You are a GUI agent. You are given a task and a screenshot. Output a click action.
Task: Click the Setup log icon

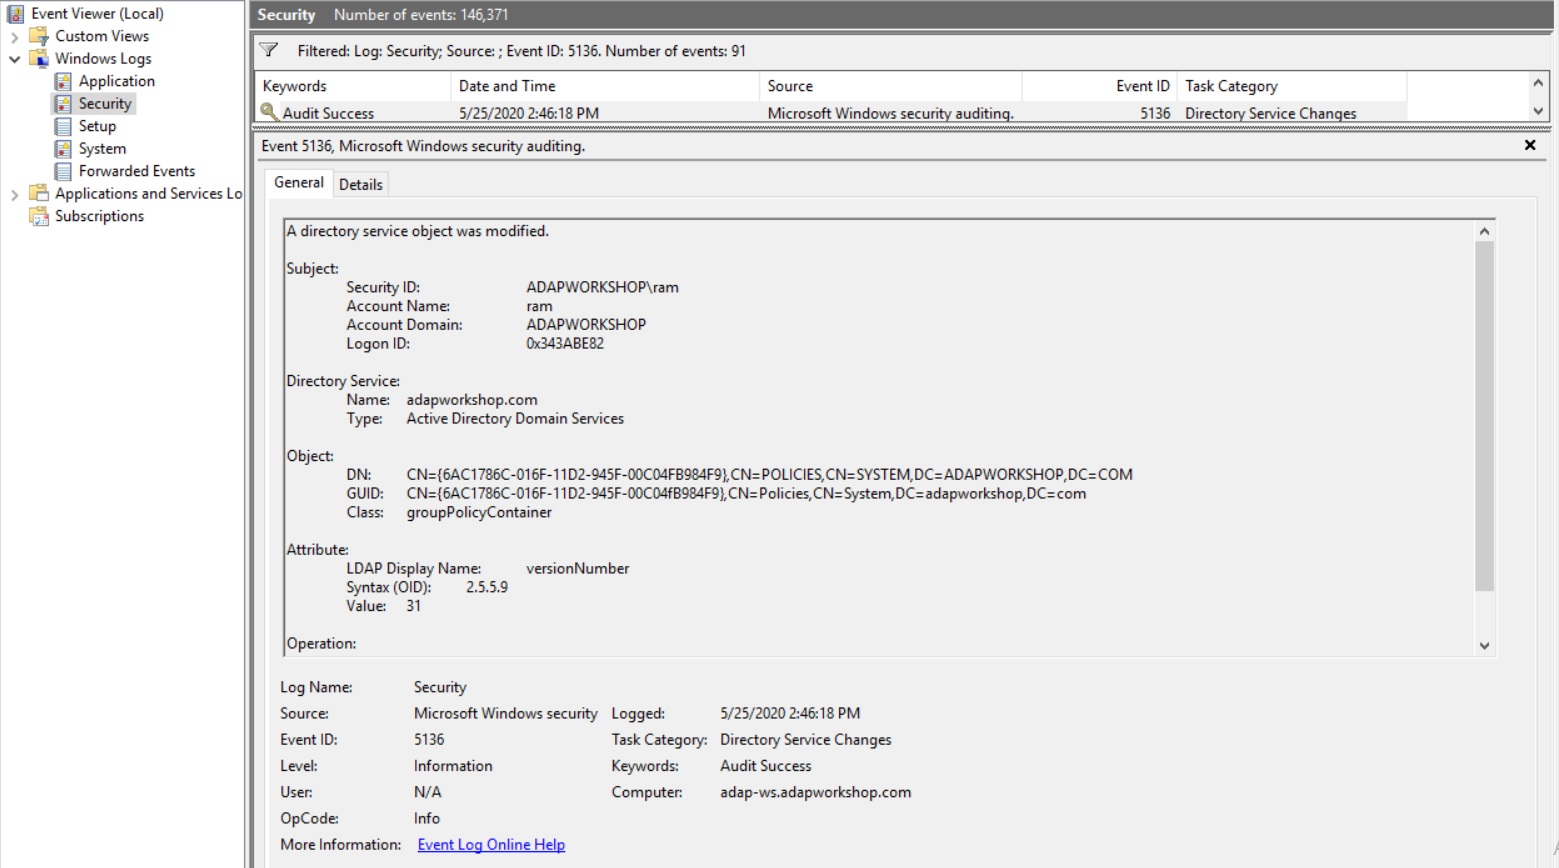click(63, 126)
